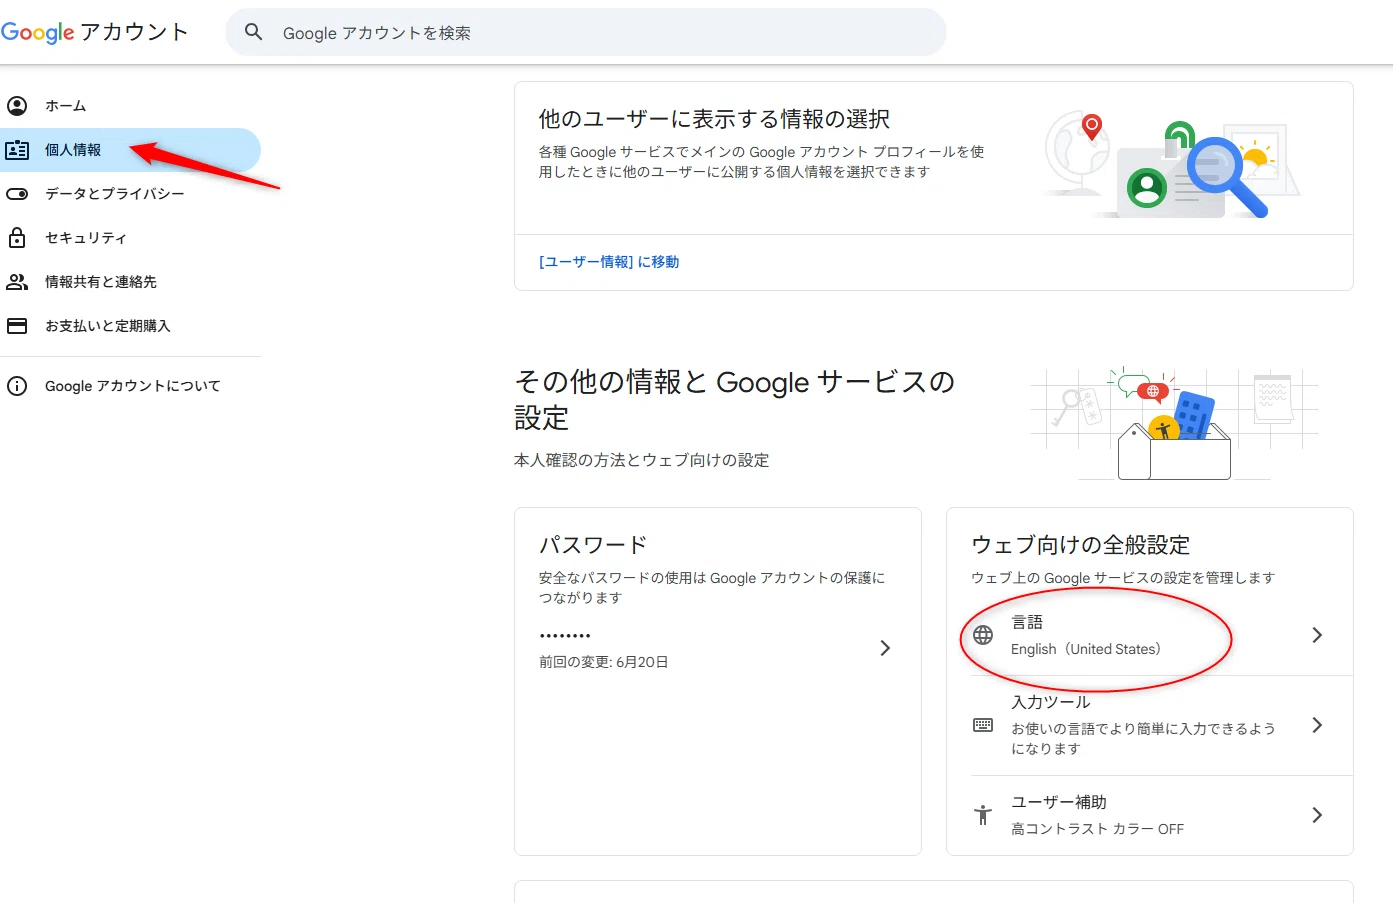Click the accessibility figure icon for ユーザー補助
Image resolution: width=1393 pixels, height=903 pixels.
click(983, 815)
